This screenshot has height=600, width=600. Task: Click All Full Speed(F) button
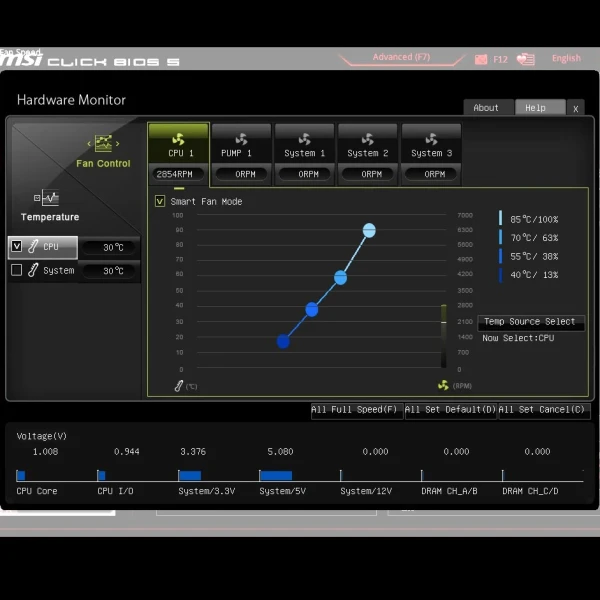(356, 410)
